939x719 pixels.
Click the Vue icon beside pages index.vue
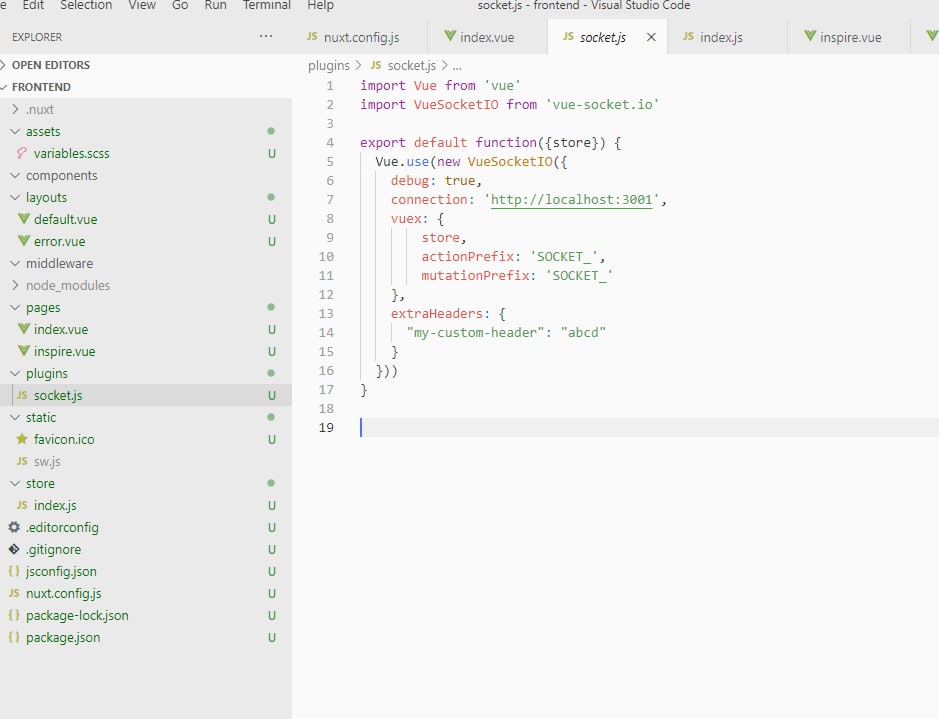(x=23, y=329)
